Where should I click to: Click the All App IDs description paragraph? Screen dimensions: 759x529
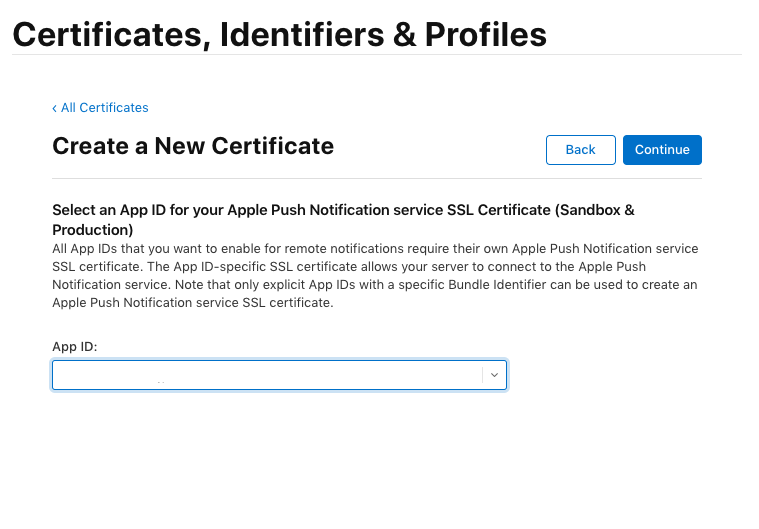[x=375, y=276]
